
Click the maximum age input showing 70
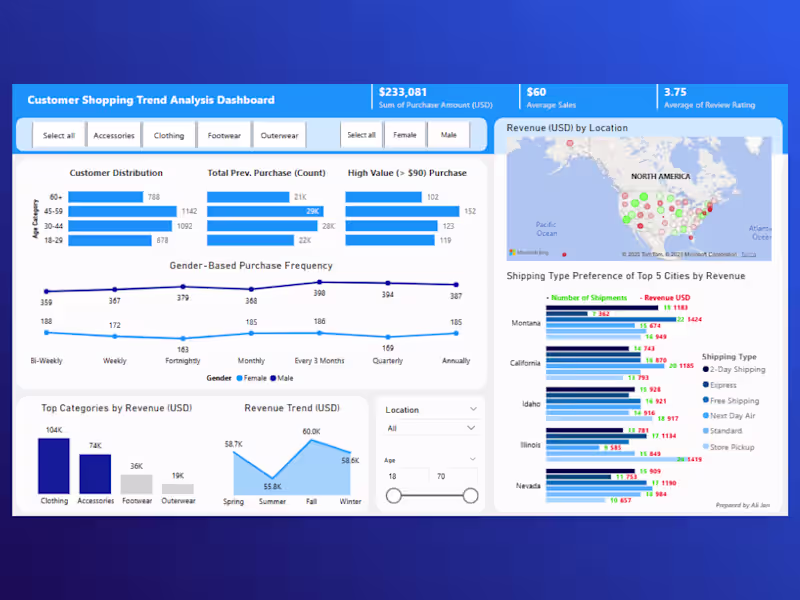coord(455,476)
